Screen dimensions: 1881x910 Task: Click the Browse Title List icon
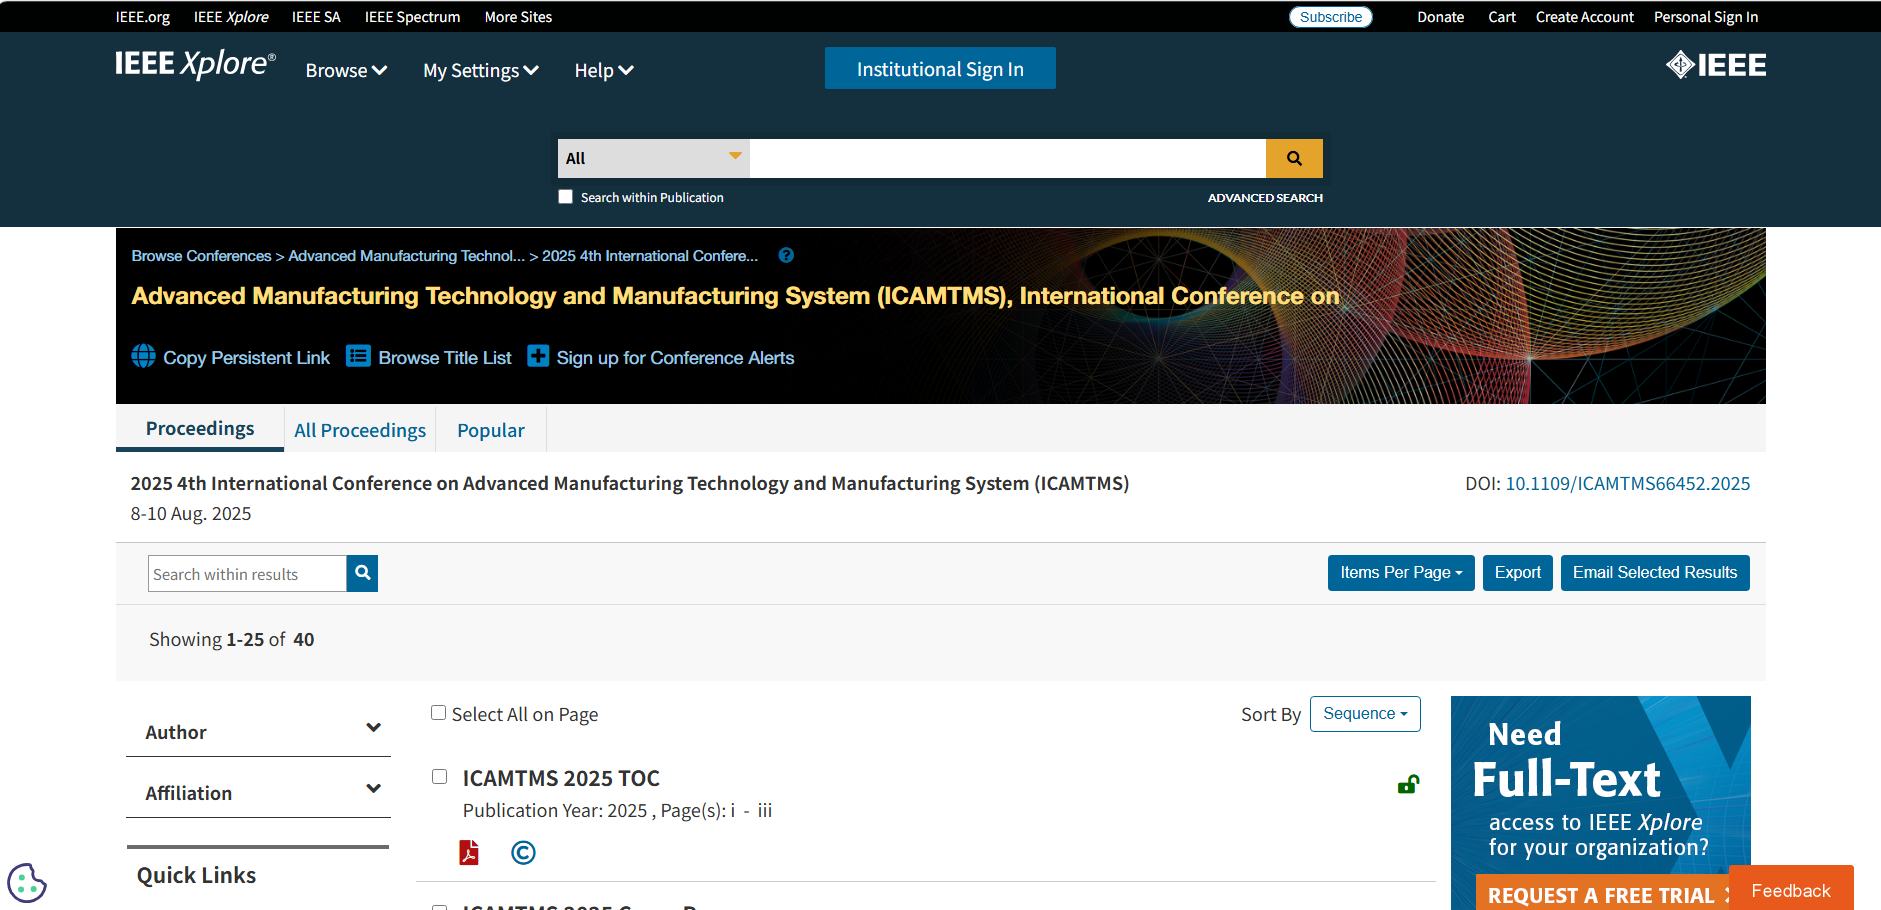coord(358,357)
